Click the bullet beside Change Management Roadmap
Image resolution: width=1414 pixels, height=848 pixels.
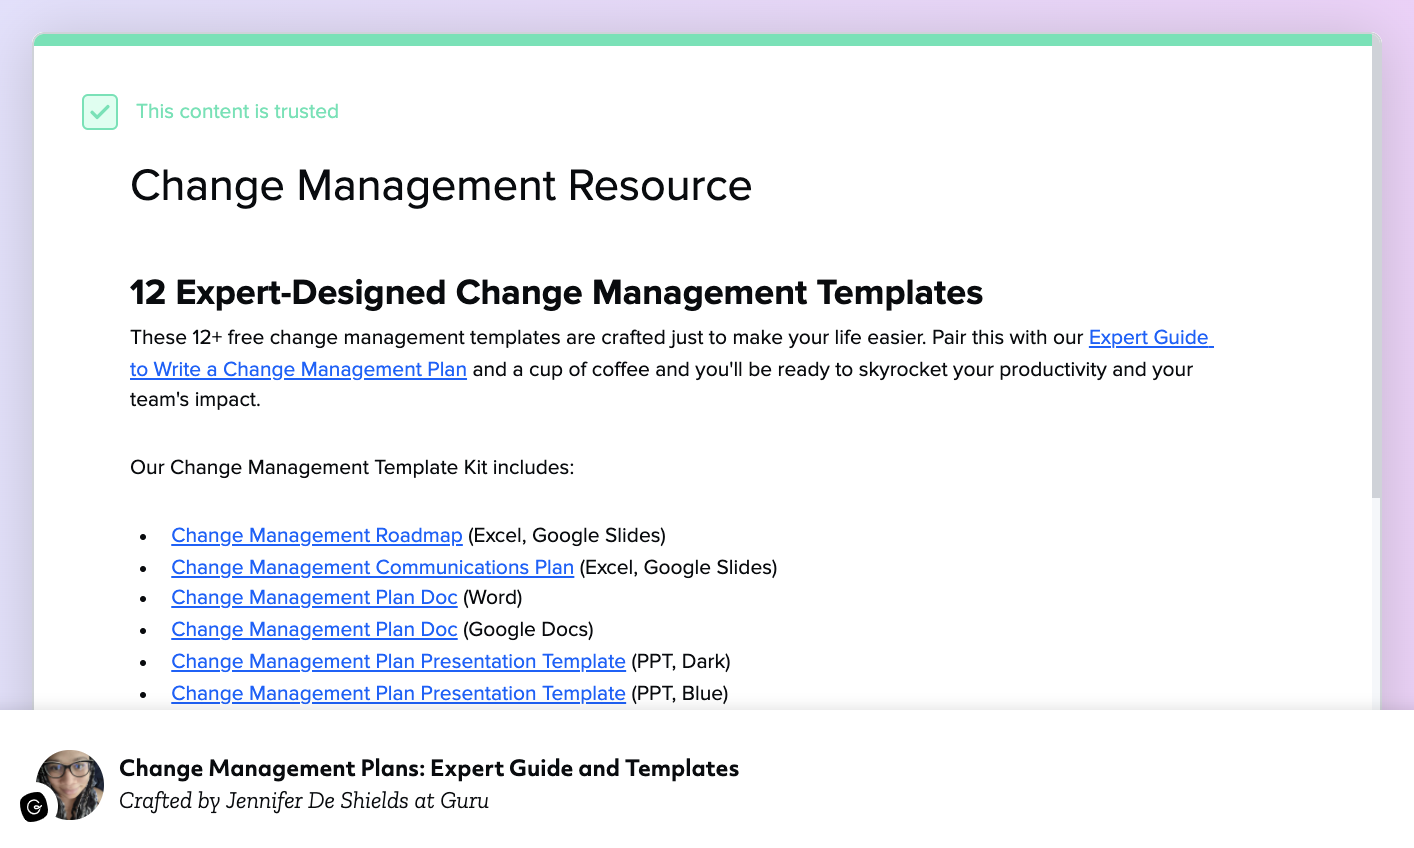tap(143, 536)
